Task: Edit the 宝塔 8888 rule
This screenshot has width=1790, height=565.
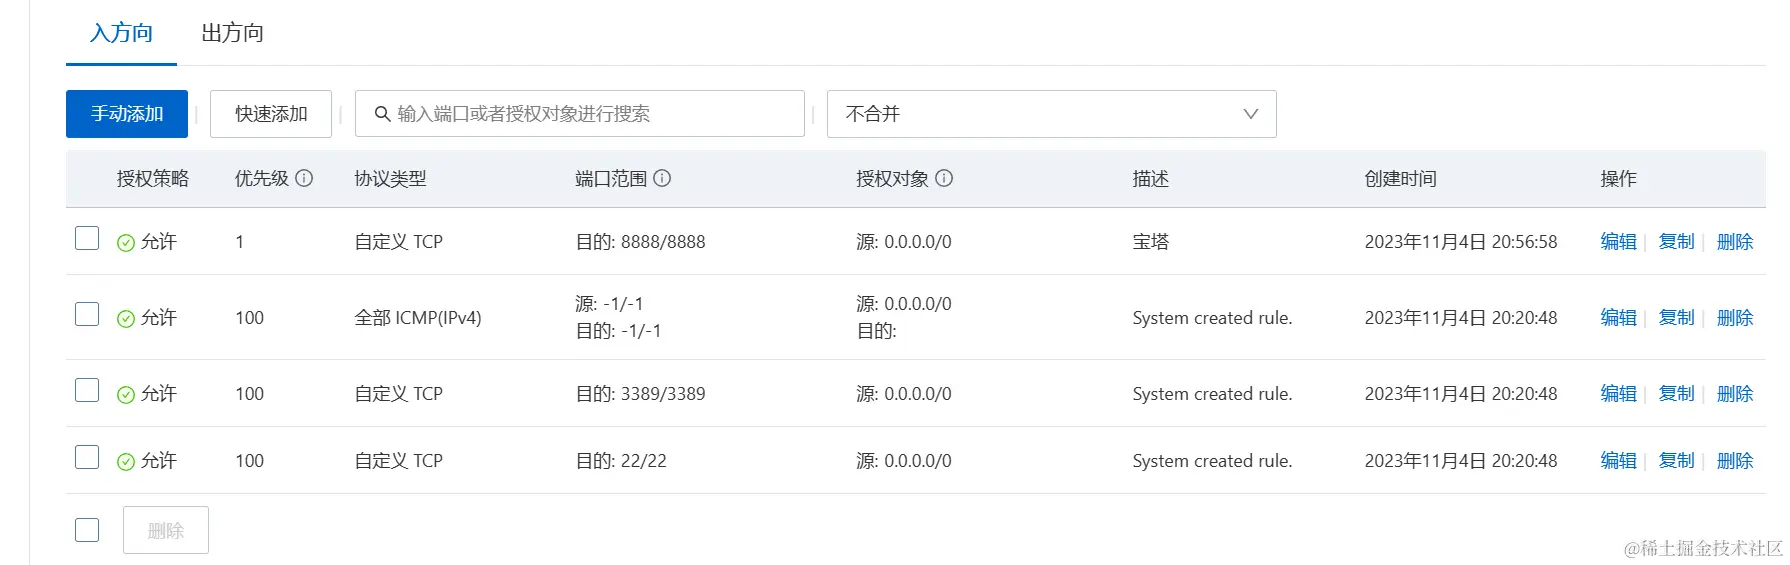Action: tap(1618, 242)
